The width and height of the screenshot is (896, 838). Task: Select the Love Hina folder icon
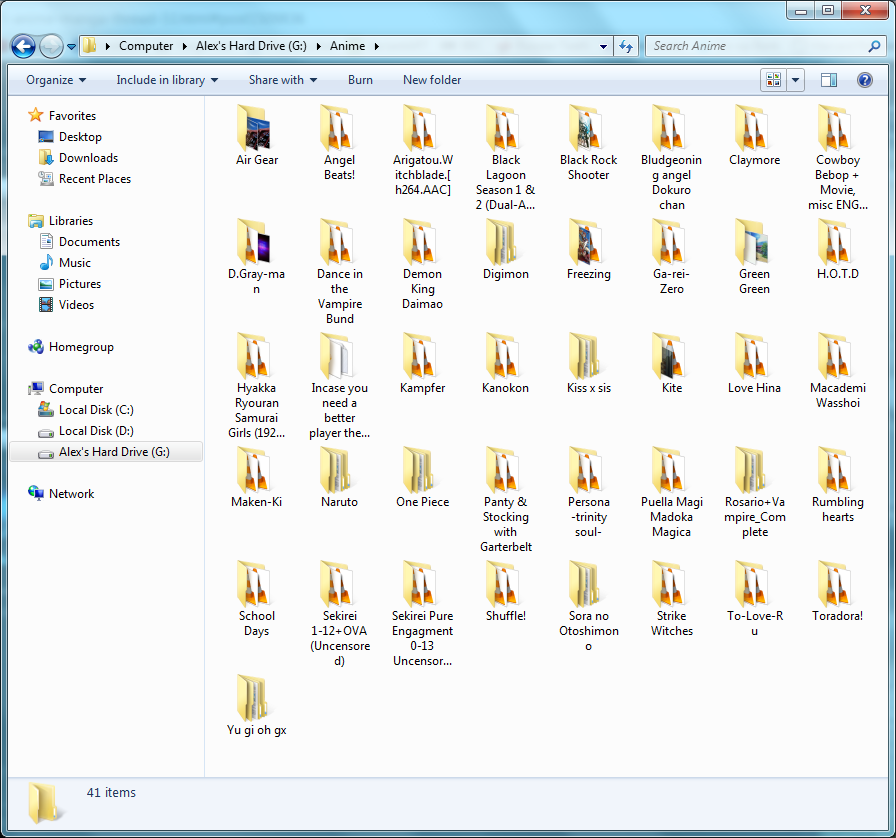click(x=751, y=355)
